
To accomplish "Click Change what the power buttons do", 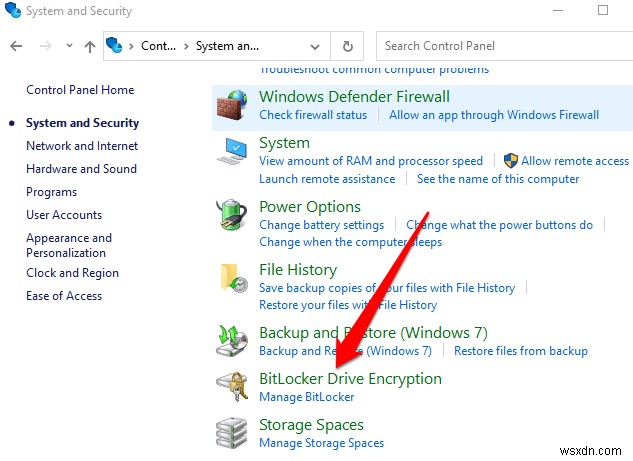I will tap(499, 225).
